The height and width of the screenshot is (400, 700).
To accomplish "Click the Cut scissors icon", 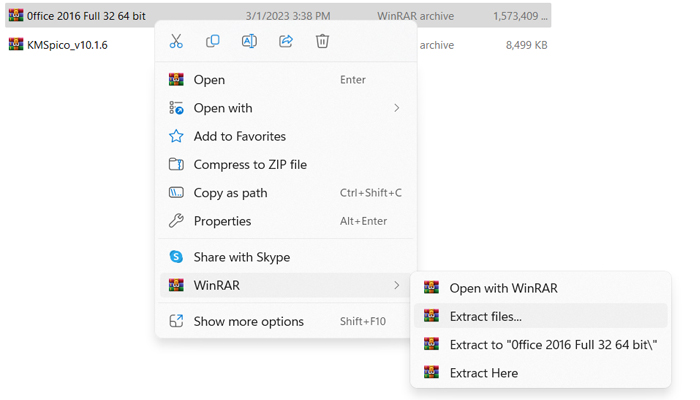I will [176, 41].
